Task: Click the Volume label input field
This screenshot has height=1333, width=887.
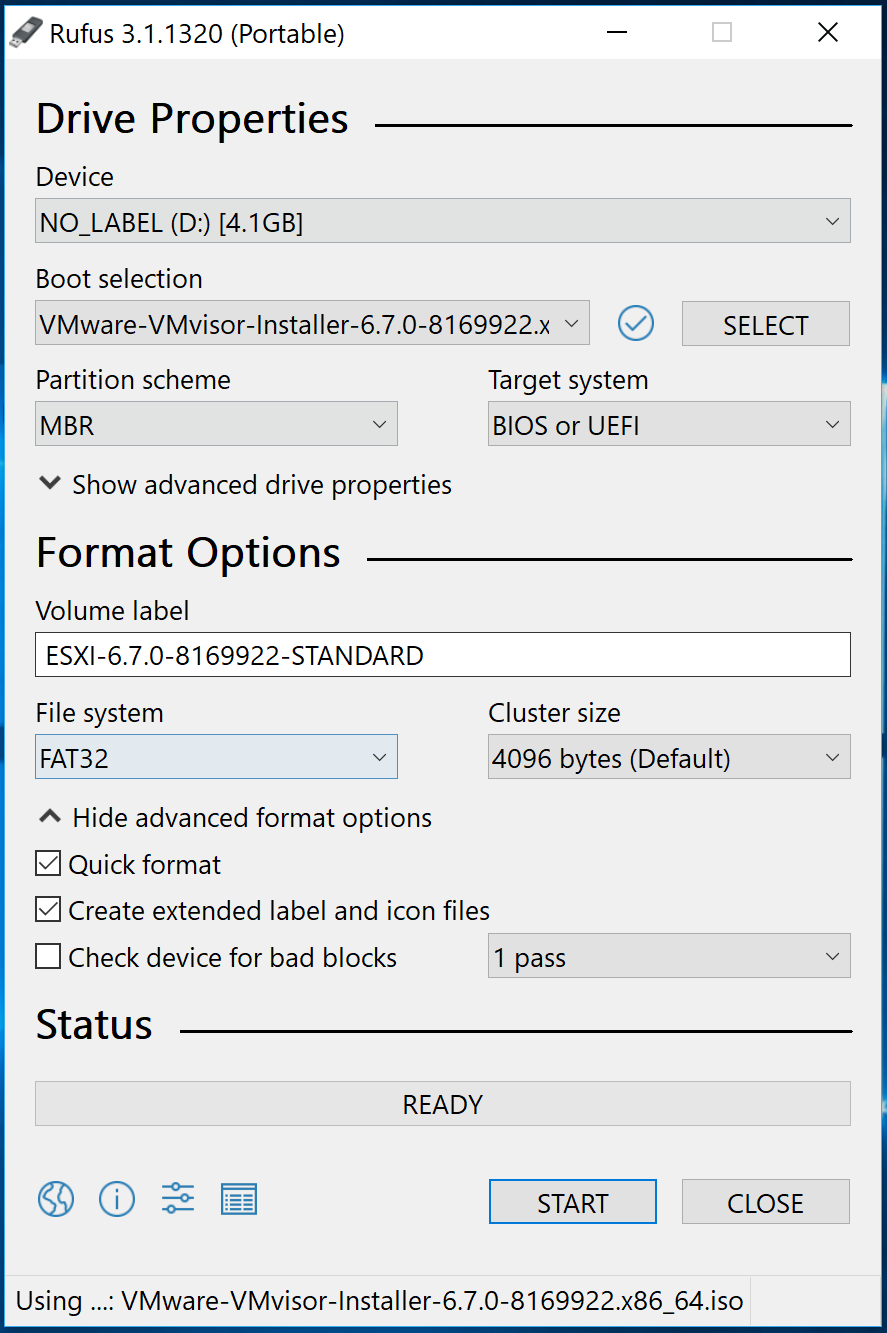Action: pos(443,655)
